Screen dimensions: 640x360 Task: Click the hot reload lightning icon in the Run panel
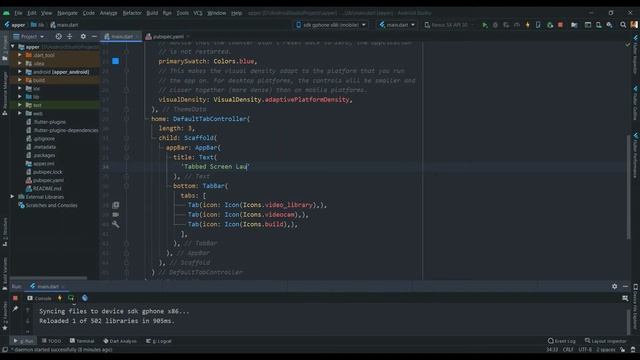pyautogui.click(x=60, y=298)
